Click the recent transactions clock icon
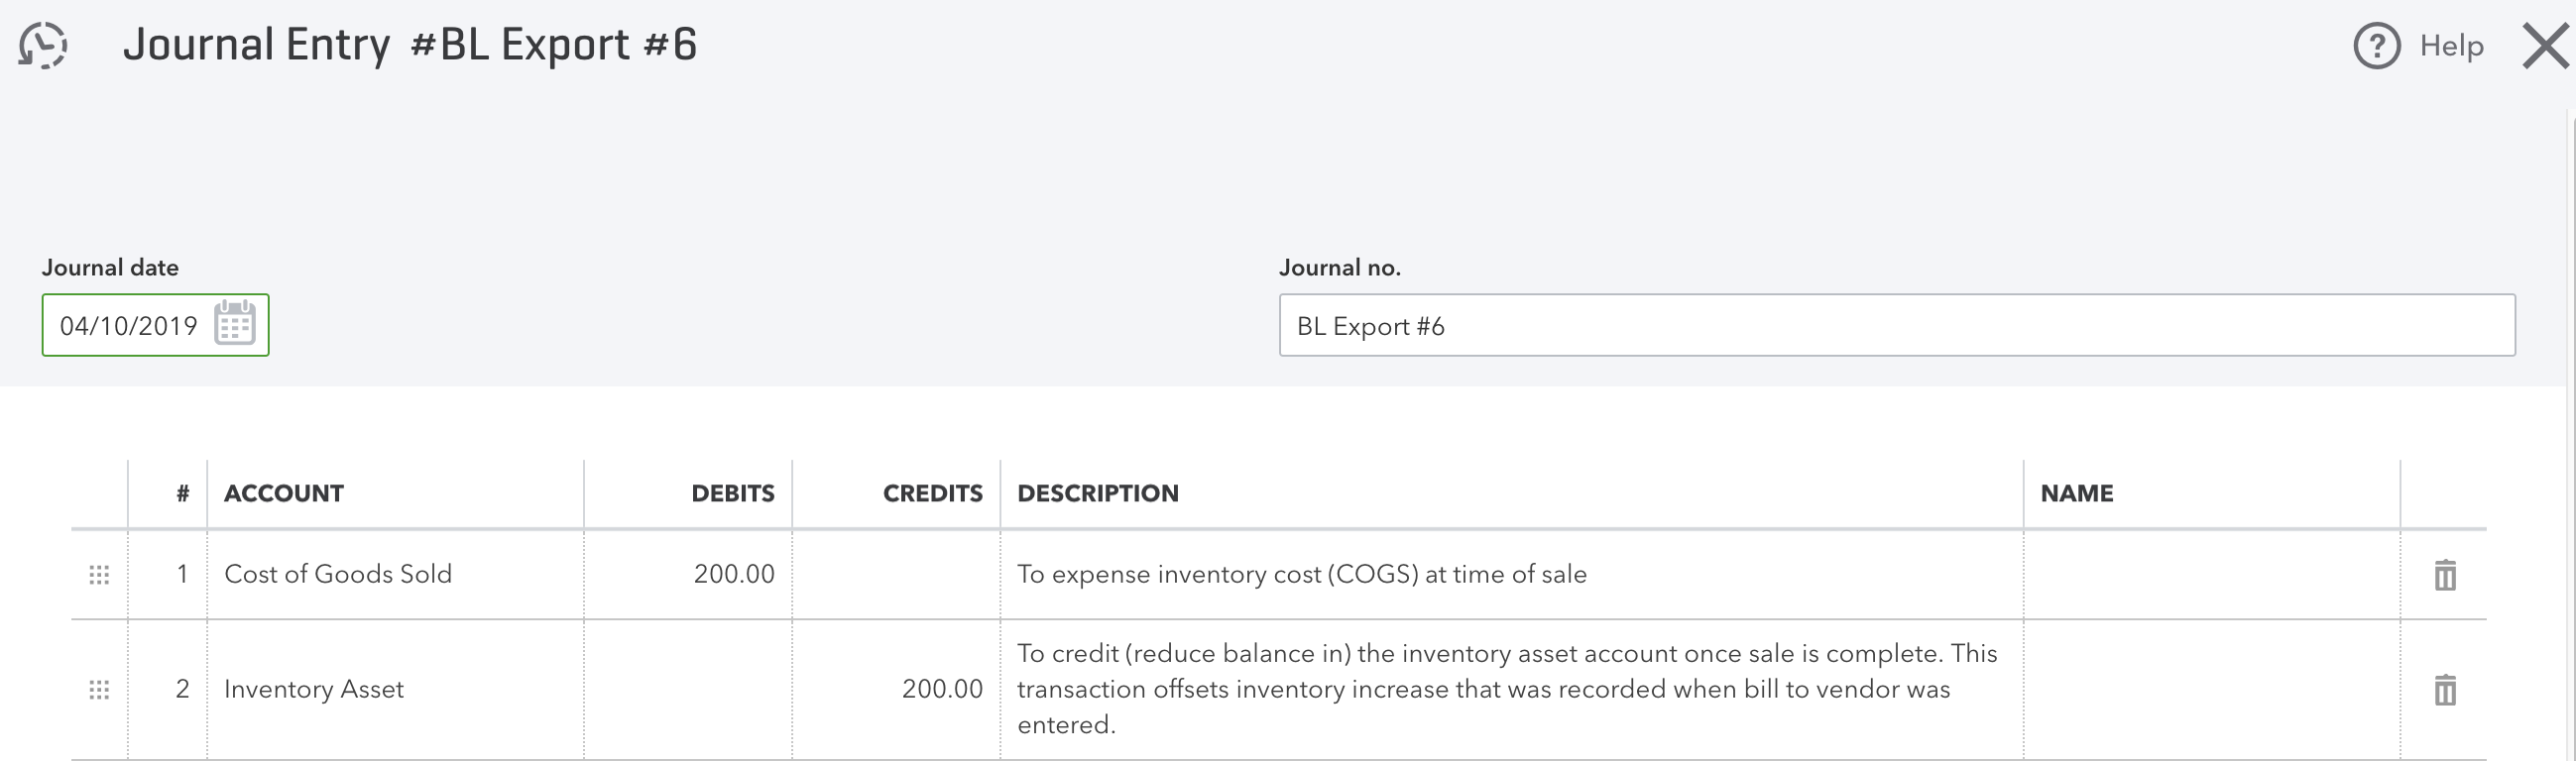This screenshot has width=2576, height=761. pos(43,46)
